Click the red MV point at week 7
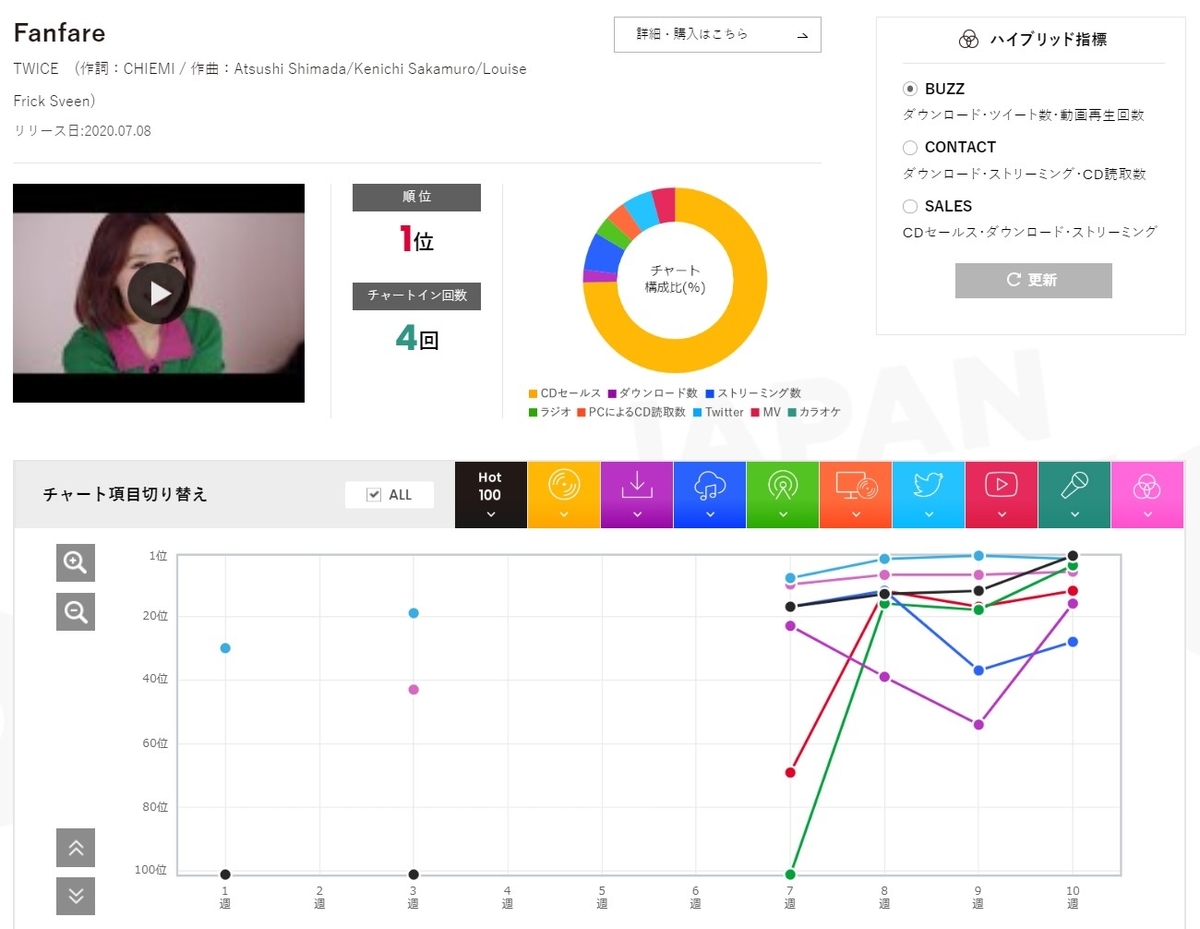This screenshot has height=929, width=1200. (x=790, y=772)
